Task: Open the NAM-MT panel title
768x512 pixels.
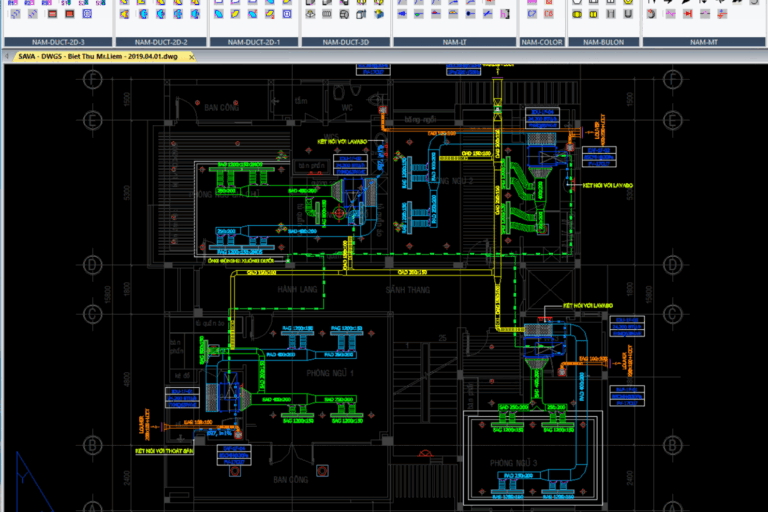Action: (704, 42)
